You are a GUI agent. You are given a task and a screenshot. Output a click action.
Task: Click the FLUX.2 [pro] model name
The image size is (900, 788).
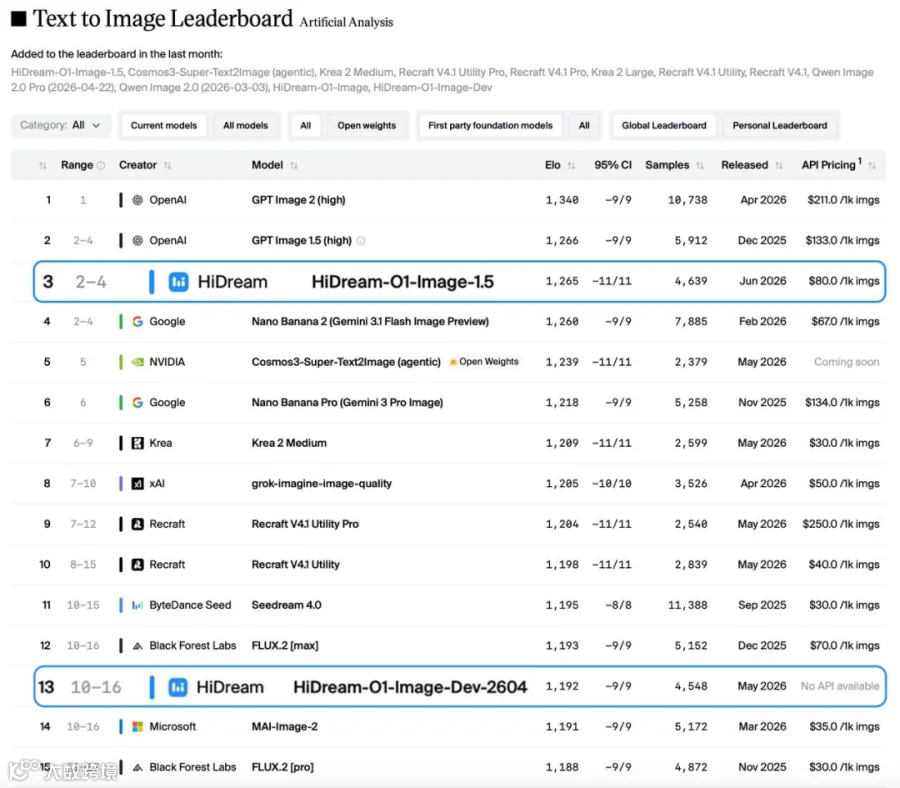(x=282, y=767)
